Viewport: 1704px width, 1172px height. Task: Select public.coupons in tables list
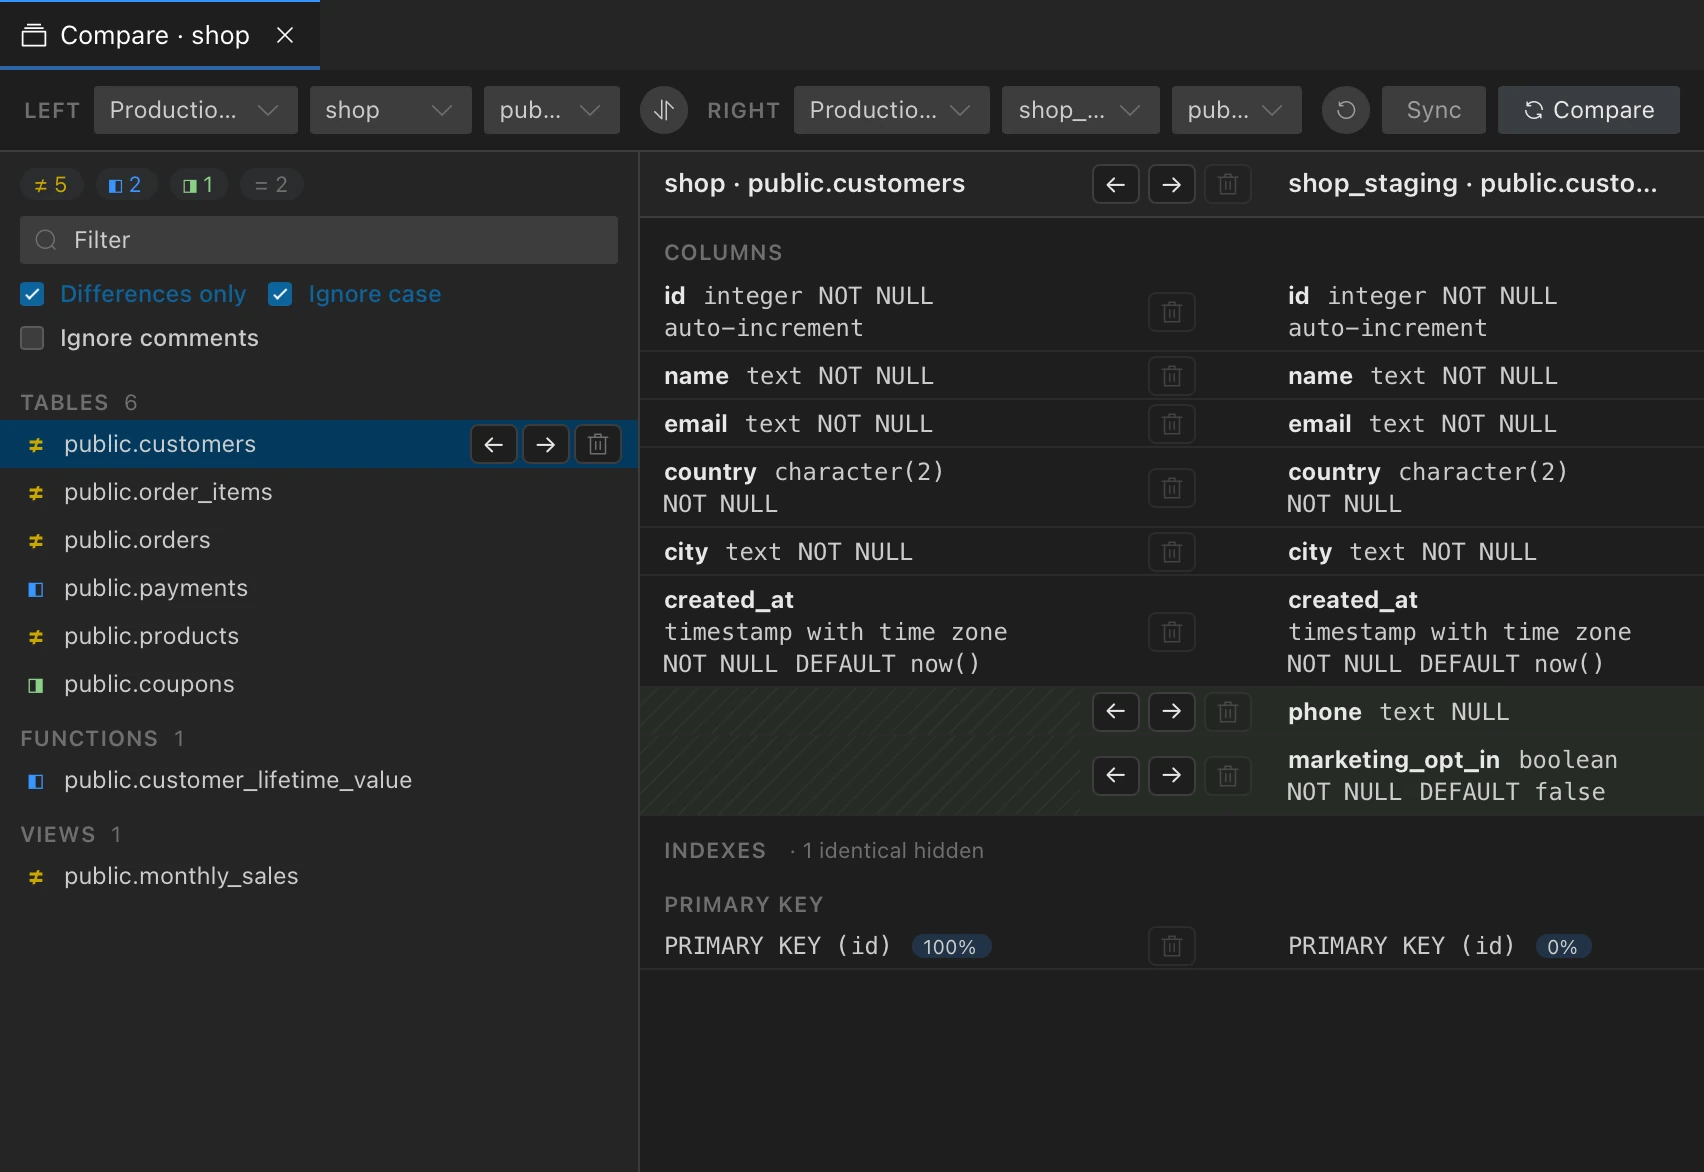click(319, 684)
